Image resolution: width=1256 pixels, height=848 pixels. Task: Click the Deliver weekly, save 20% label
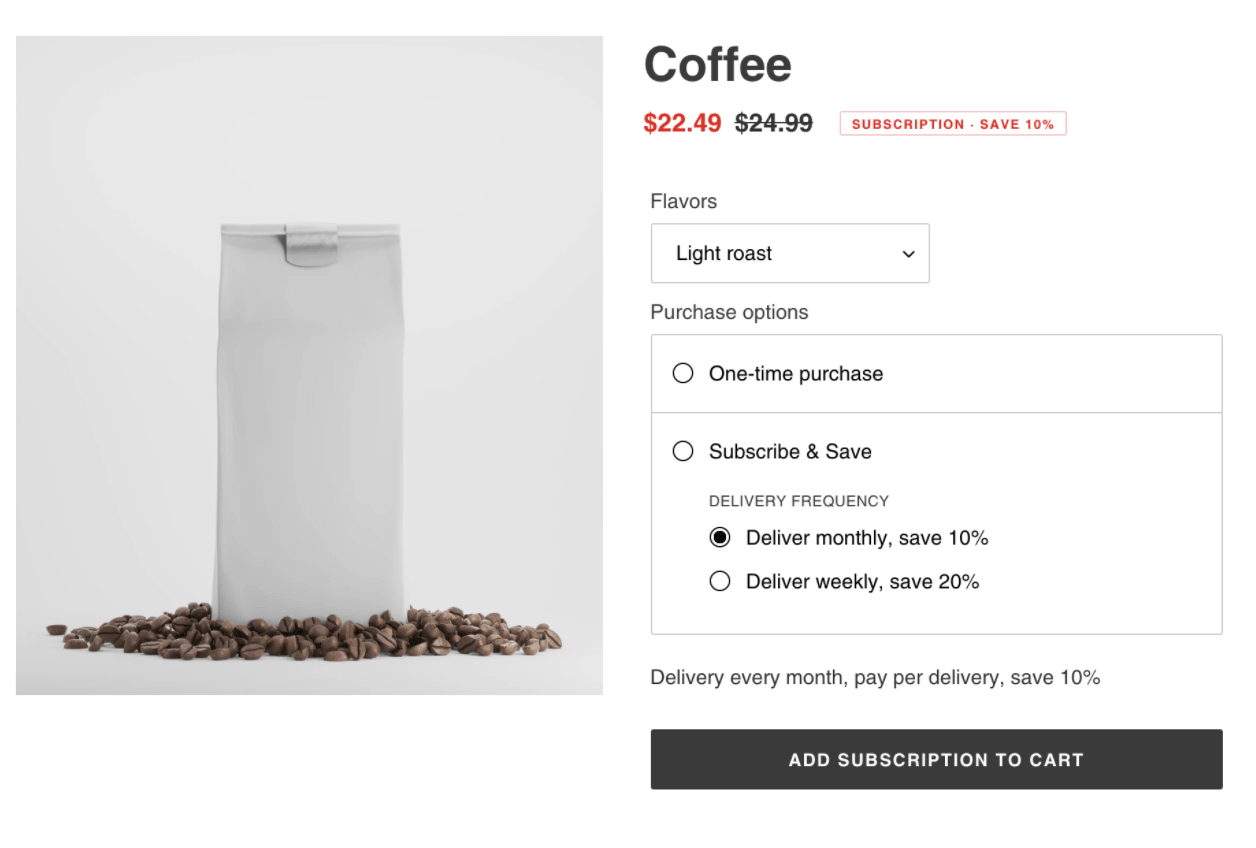(x=862, y=581)
